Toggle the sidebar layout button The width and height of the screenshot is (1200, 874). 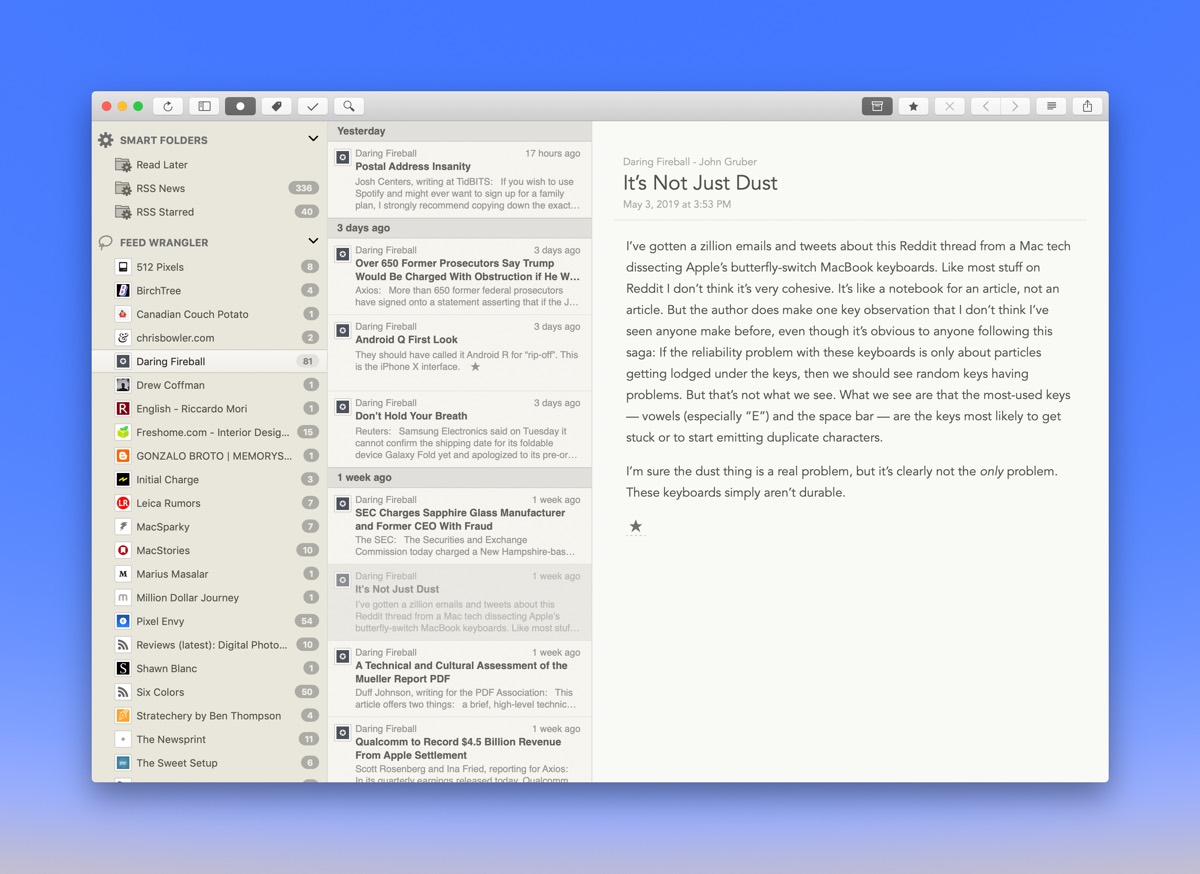point(204,106)
